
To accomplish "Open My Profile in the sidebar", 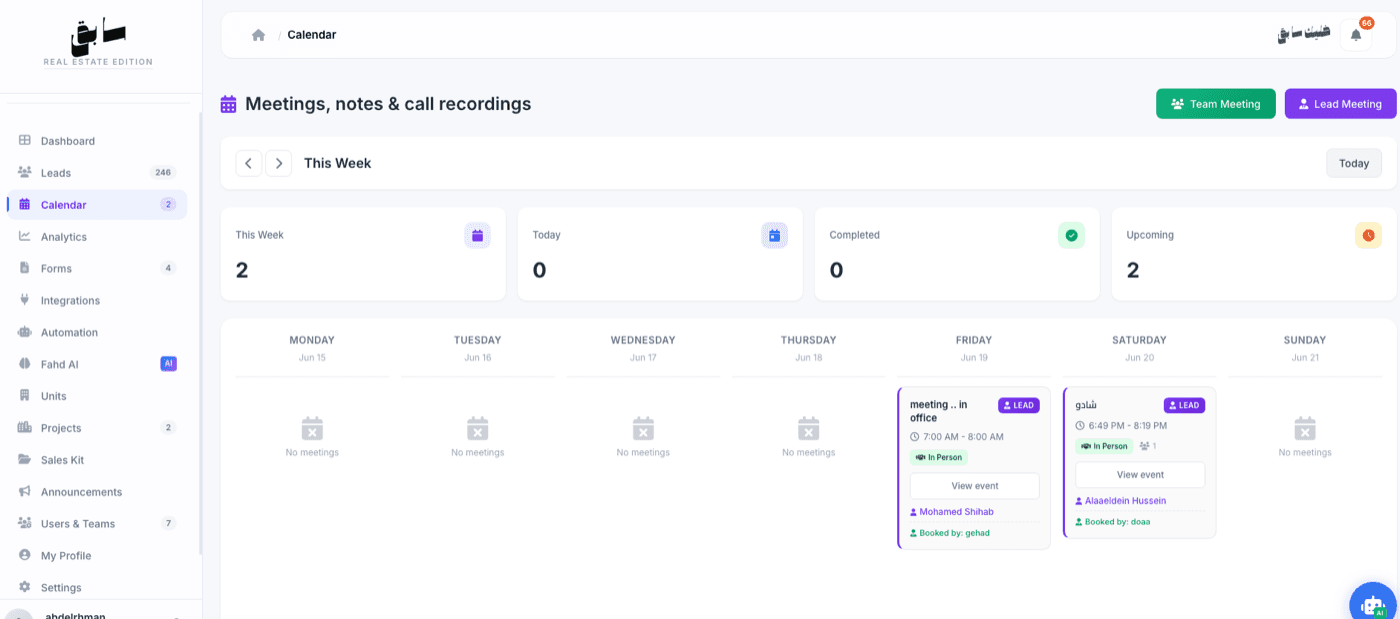I will [x=97, y=555].
